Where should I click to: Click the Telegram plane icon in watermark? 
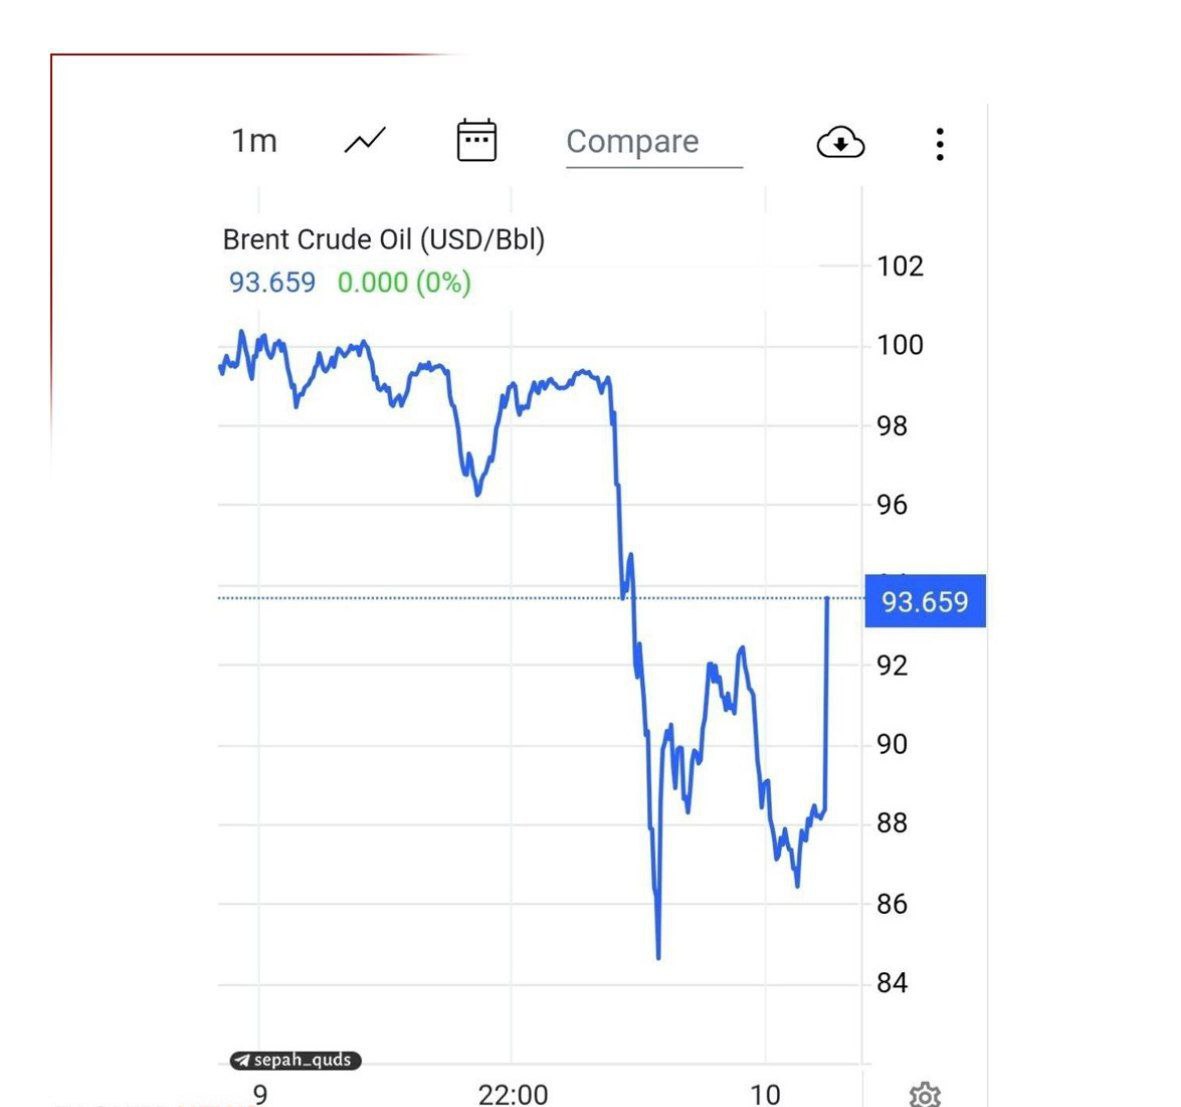pos(241,1060)
